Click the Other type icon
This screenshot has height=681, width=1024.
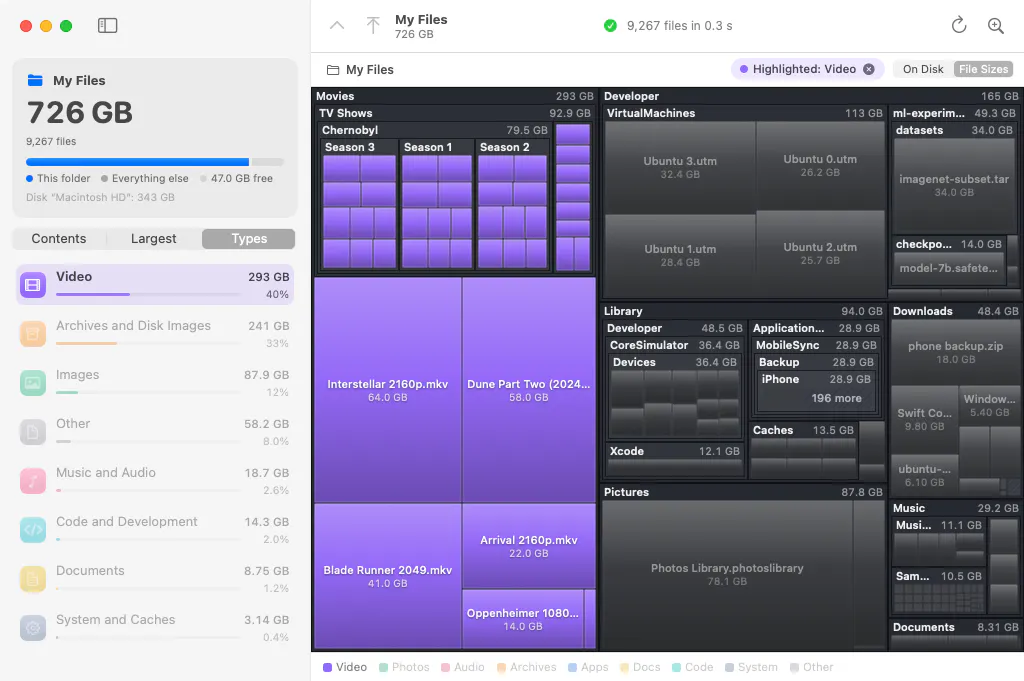pos(33,432)
